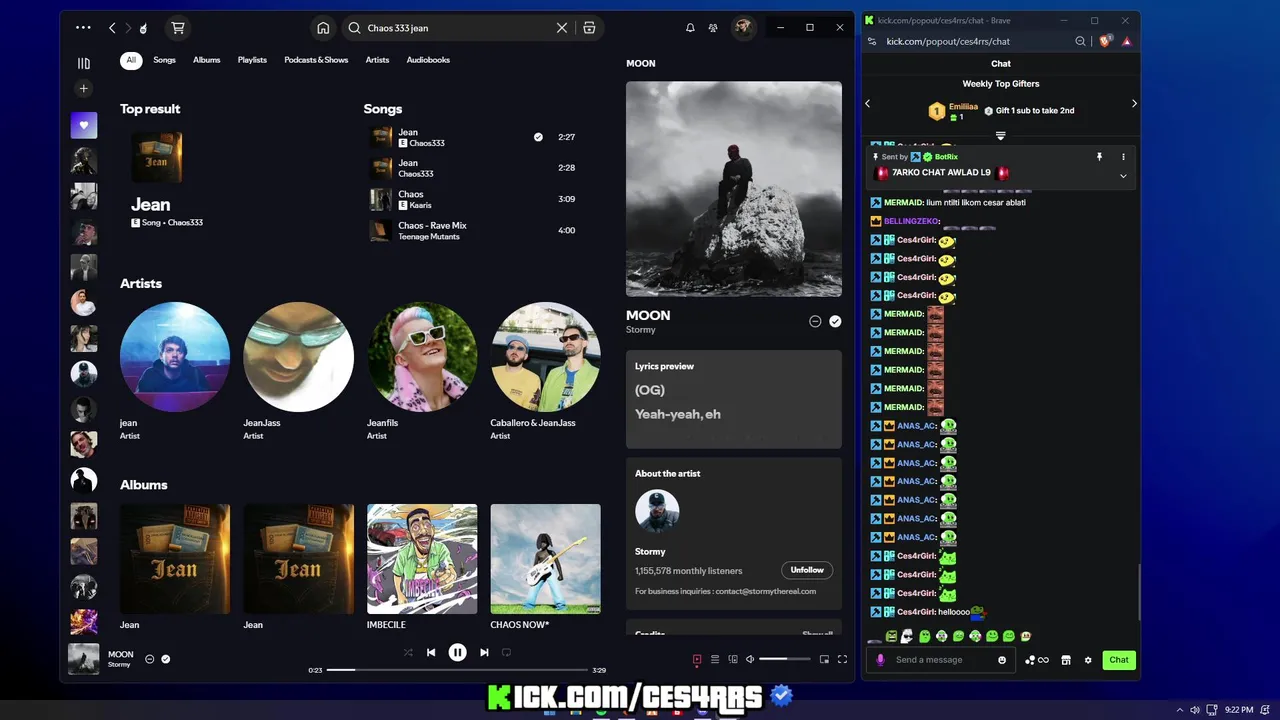Viewport: 1280px width, 720px height.
Task: Toggle saved checkmark on first Jean song row
Action: 538,137
